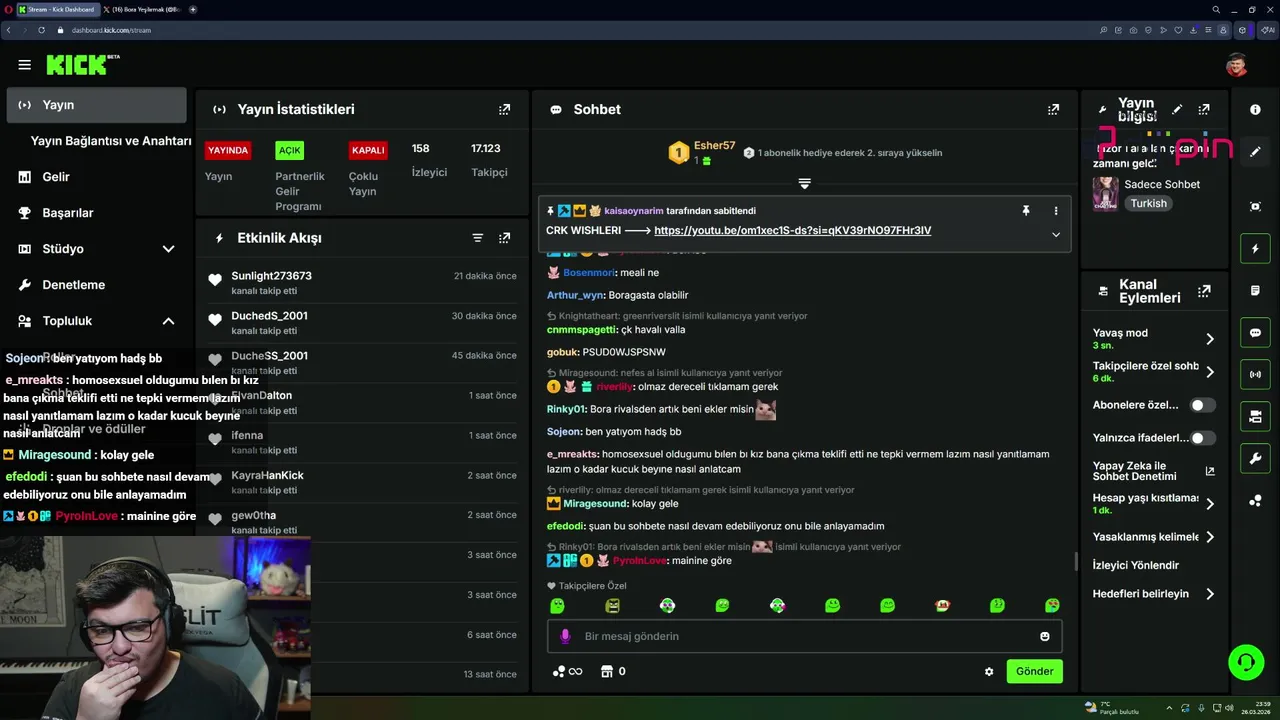Pop out the Kanal Eylemleri panel

1204,291
